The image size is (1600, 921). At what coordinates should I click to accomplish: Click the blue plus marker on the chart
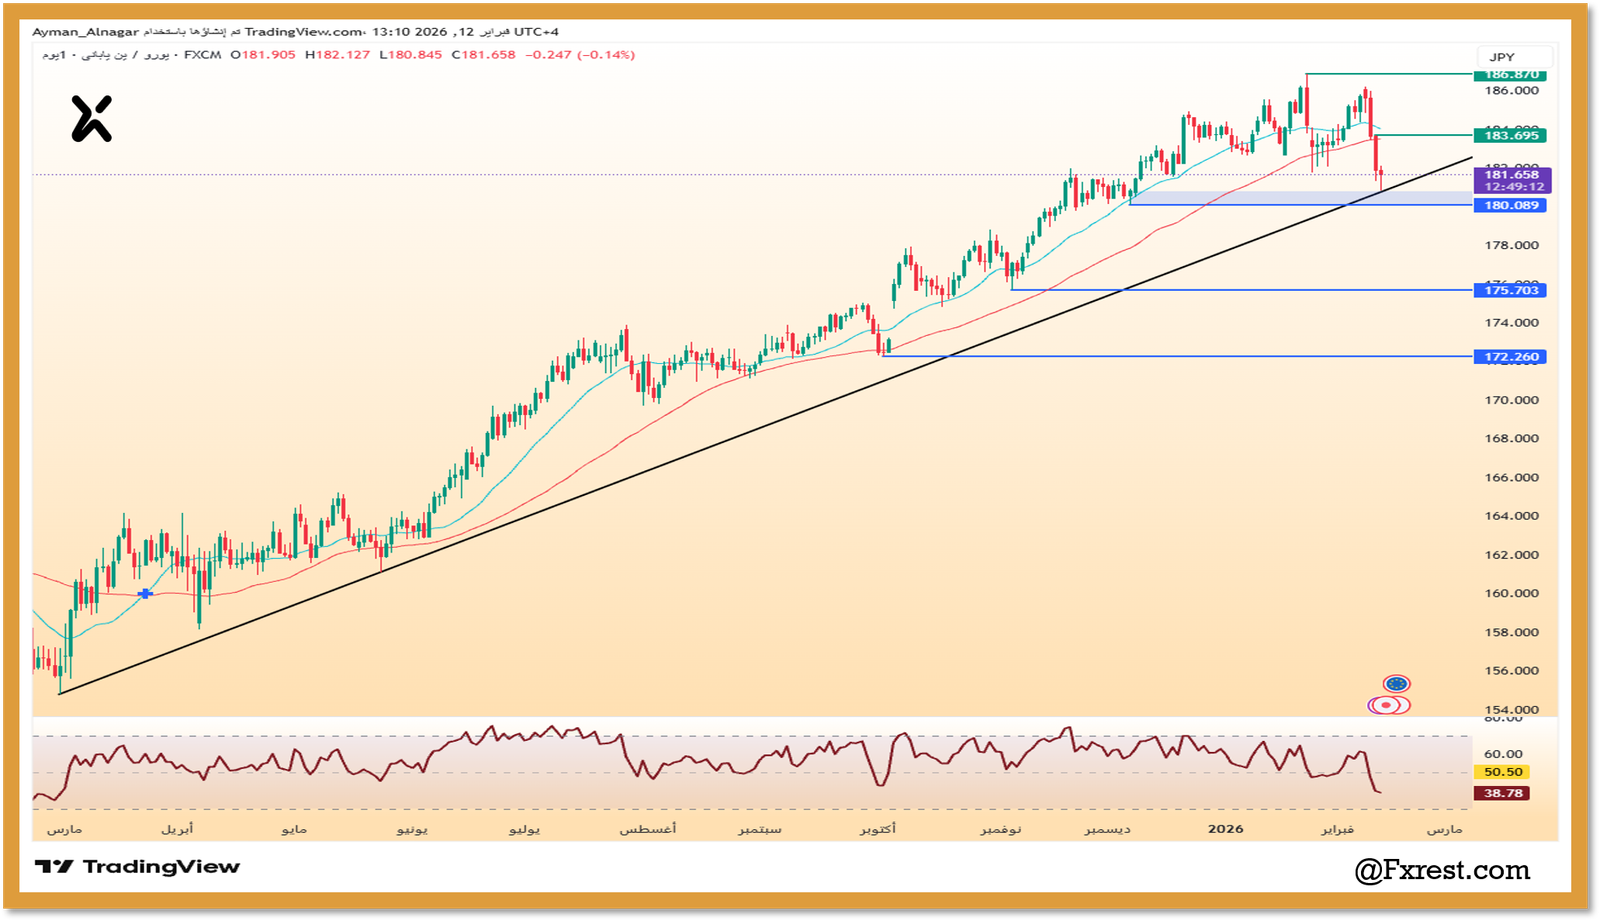pos(146,593)
